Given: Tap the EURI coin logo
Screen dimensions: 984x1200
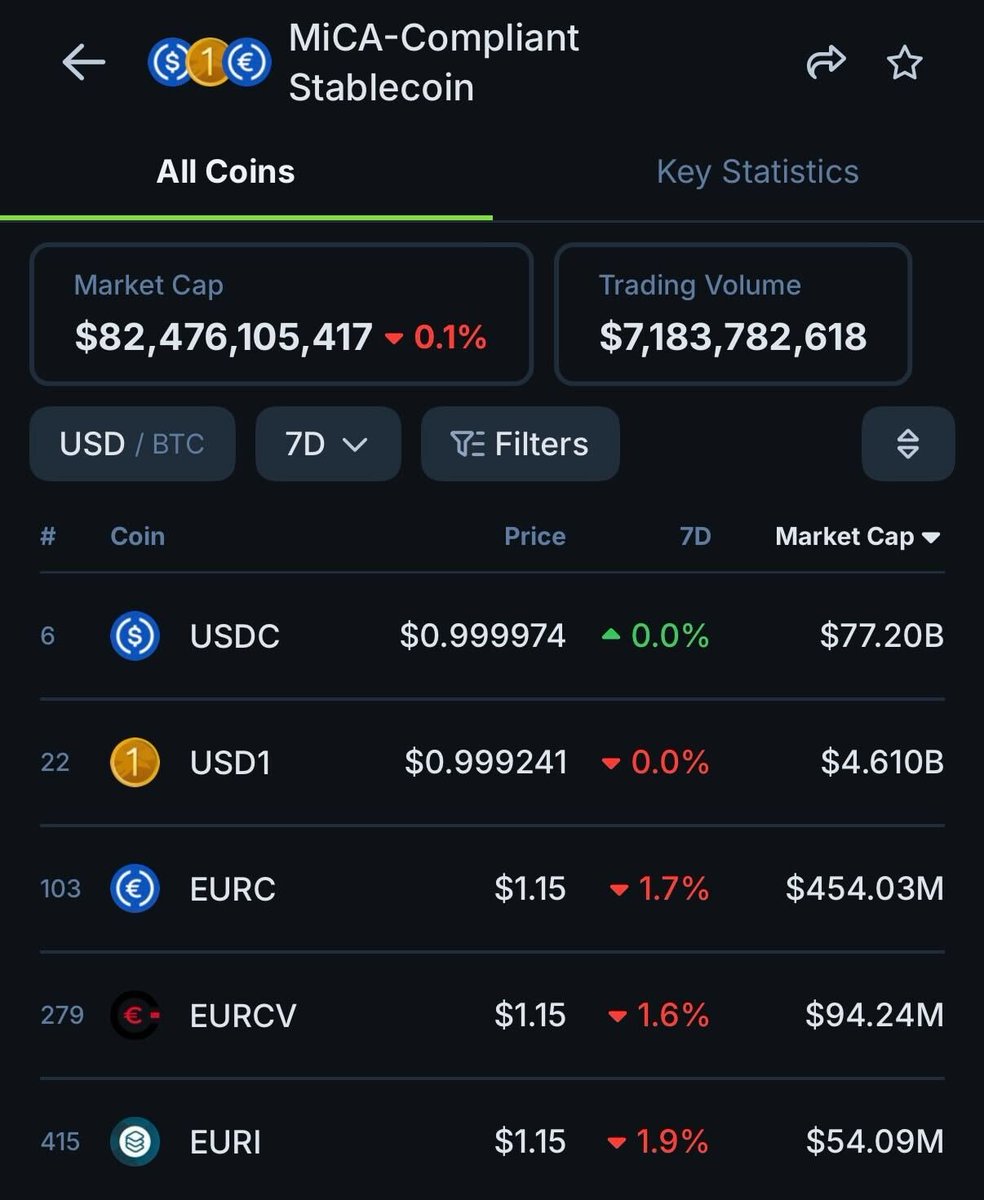Looking at the screenshot, I should [135, 1142].
